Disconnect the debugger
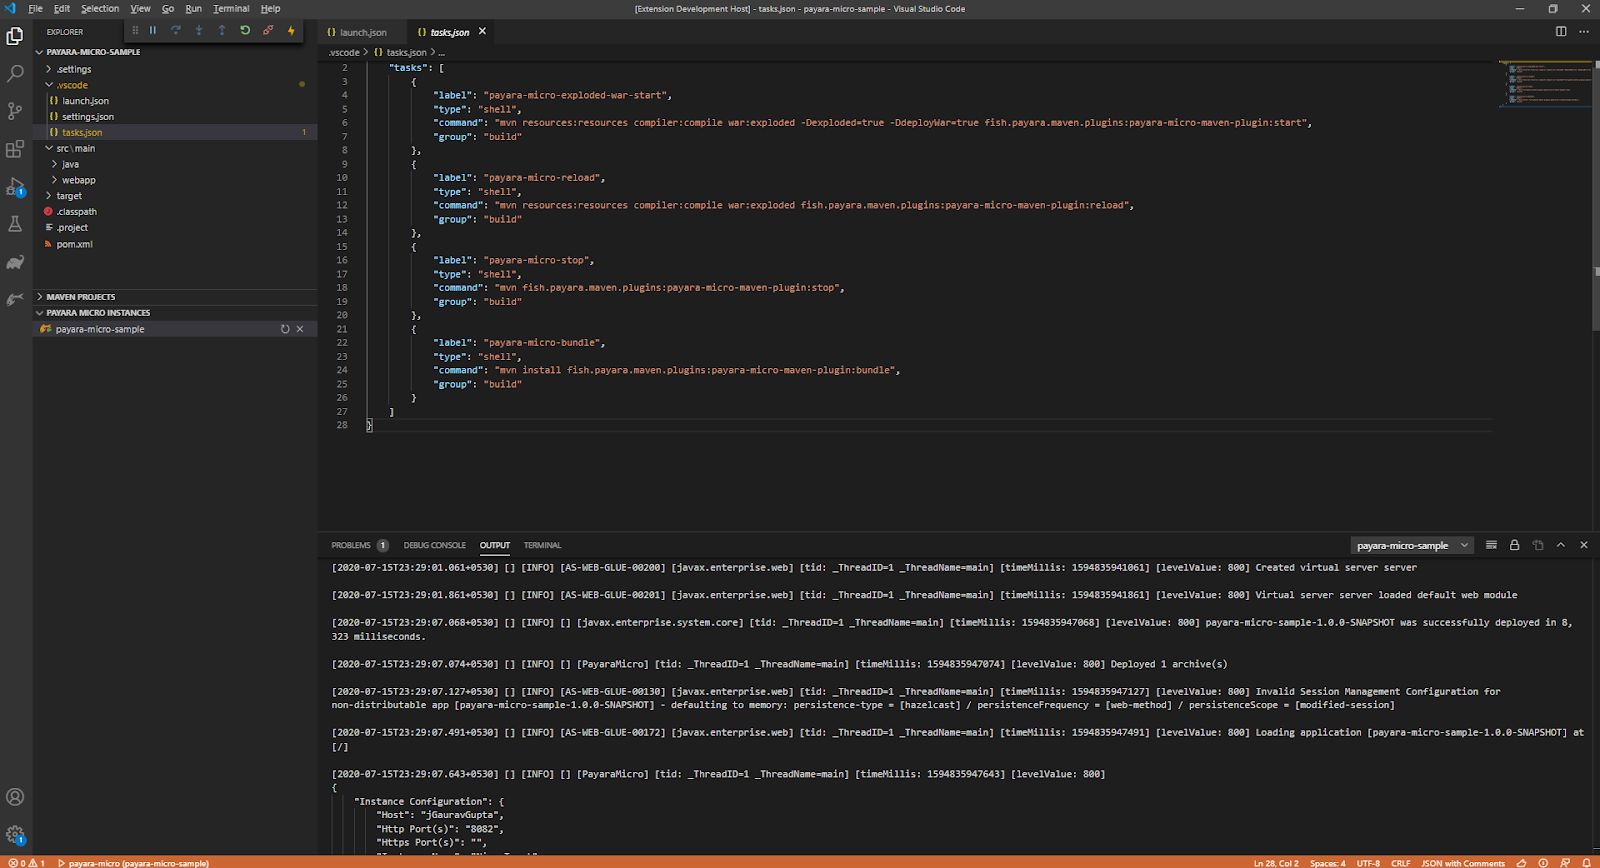Image resolution: width=1600 pixels, height=868 pixels. pyautogui.click(x=268, y=31)
